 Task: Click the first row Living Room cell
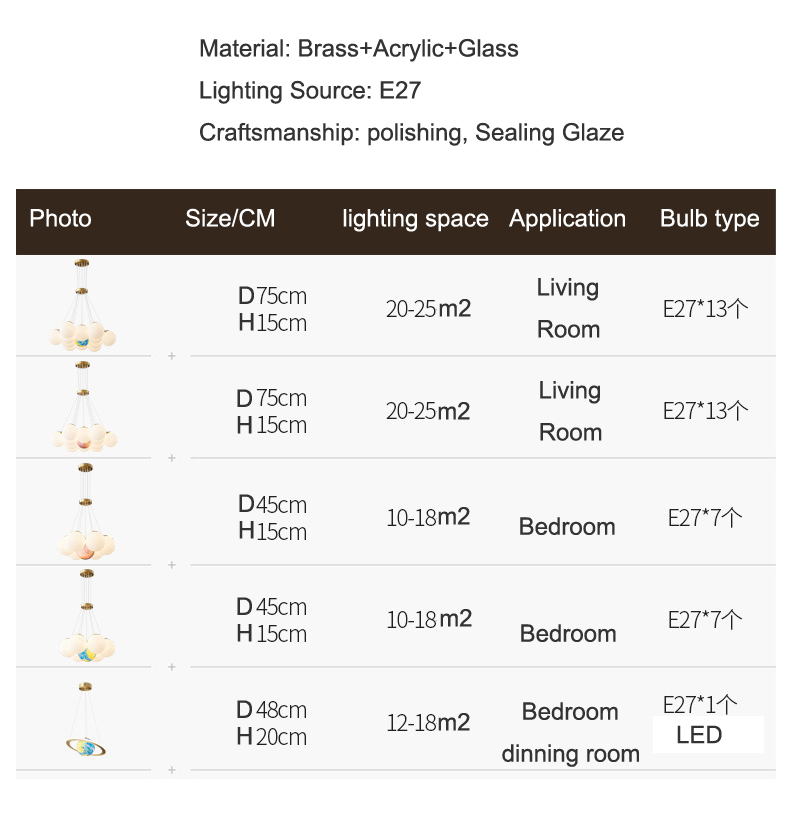coord(568,309)
